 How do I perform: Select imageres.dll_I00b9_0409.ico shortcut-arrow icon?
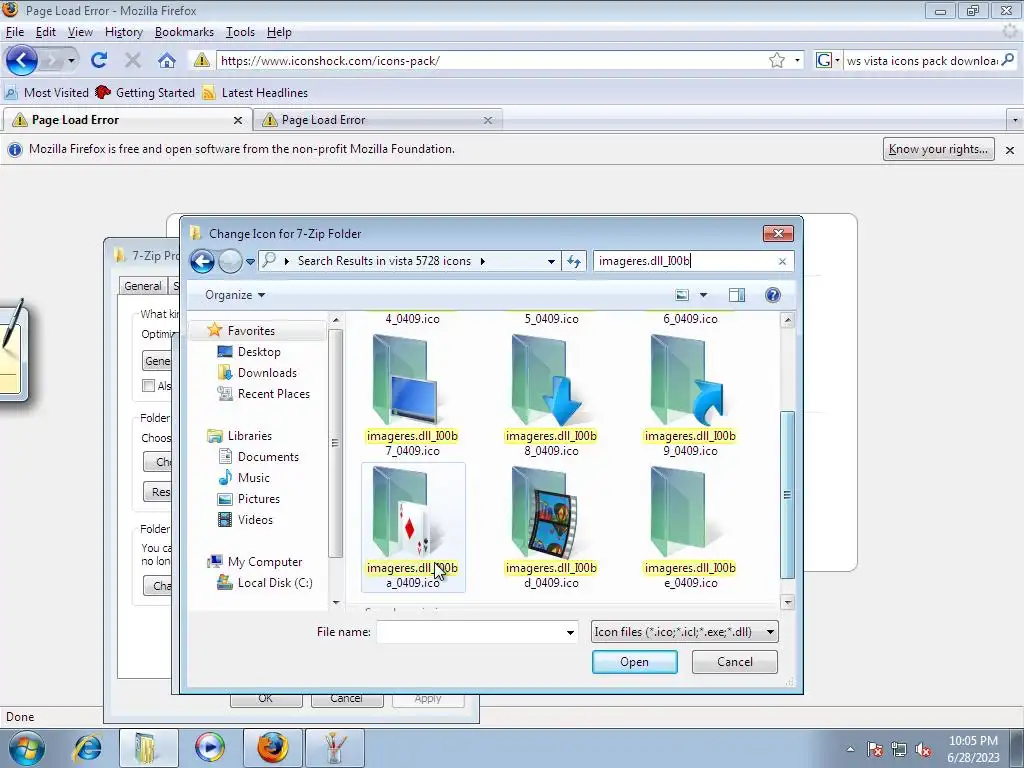[x=690, y=395]
